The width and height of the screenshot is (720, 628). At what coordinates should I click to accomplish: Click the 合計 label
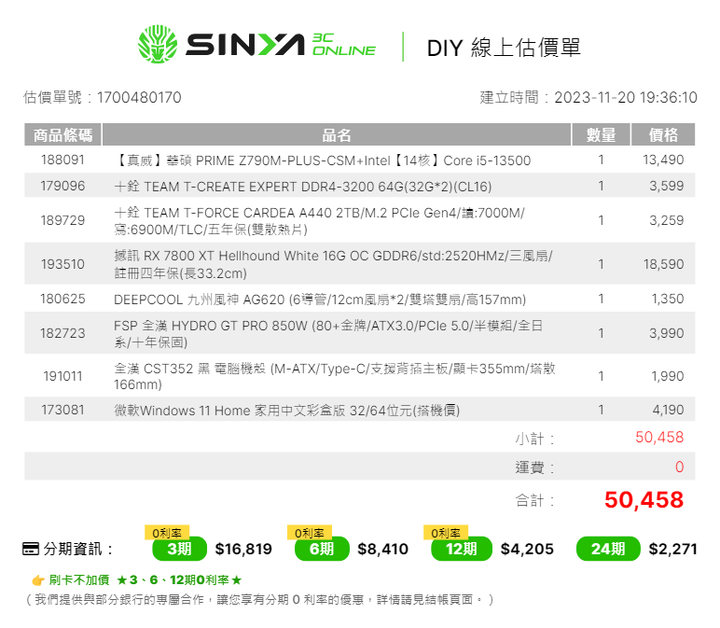pos(534,500)
